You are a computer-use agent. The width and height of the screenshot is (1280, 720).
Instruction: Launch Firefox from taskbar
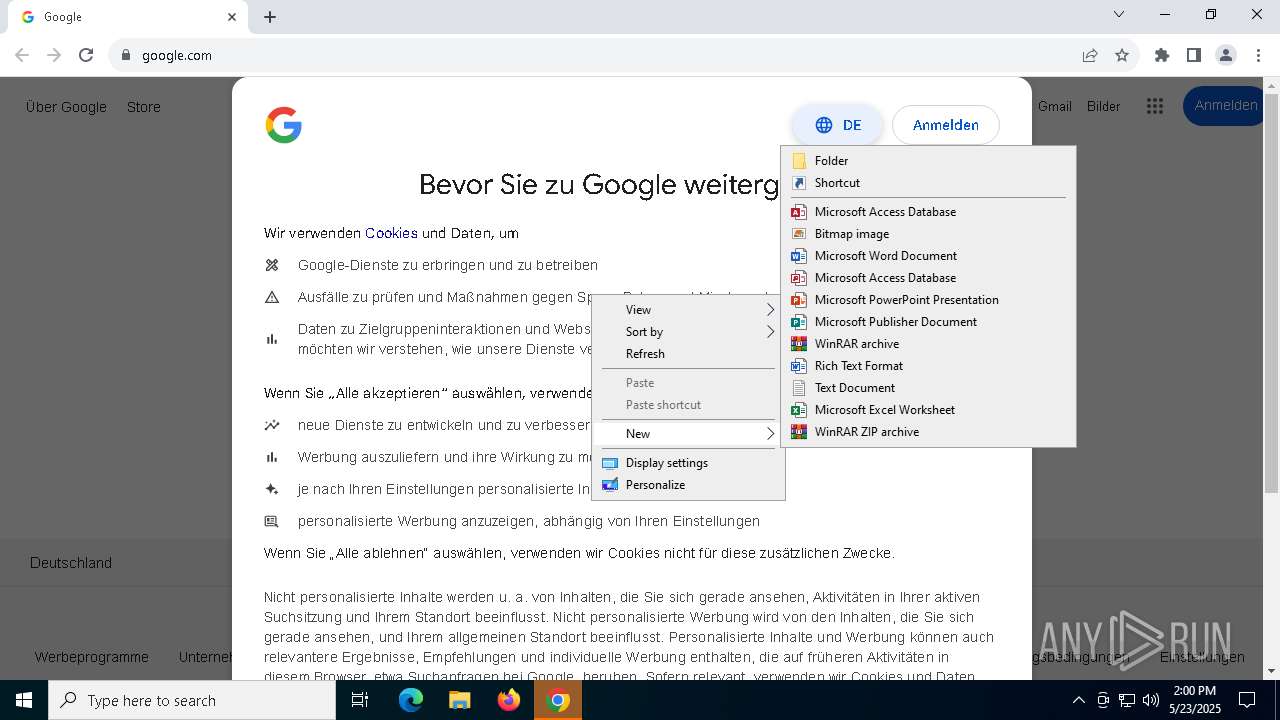coord(509,700)
